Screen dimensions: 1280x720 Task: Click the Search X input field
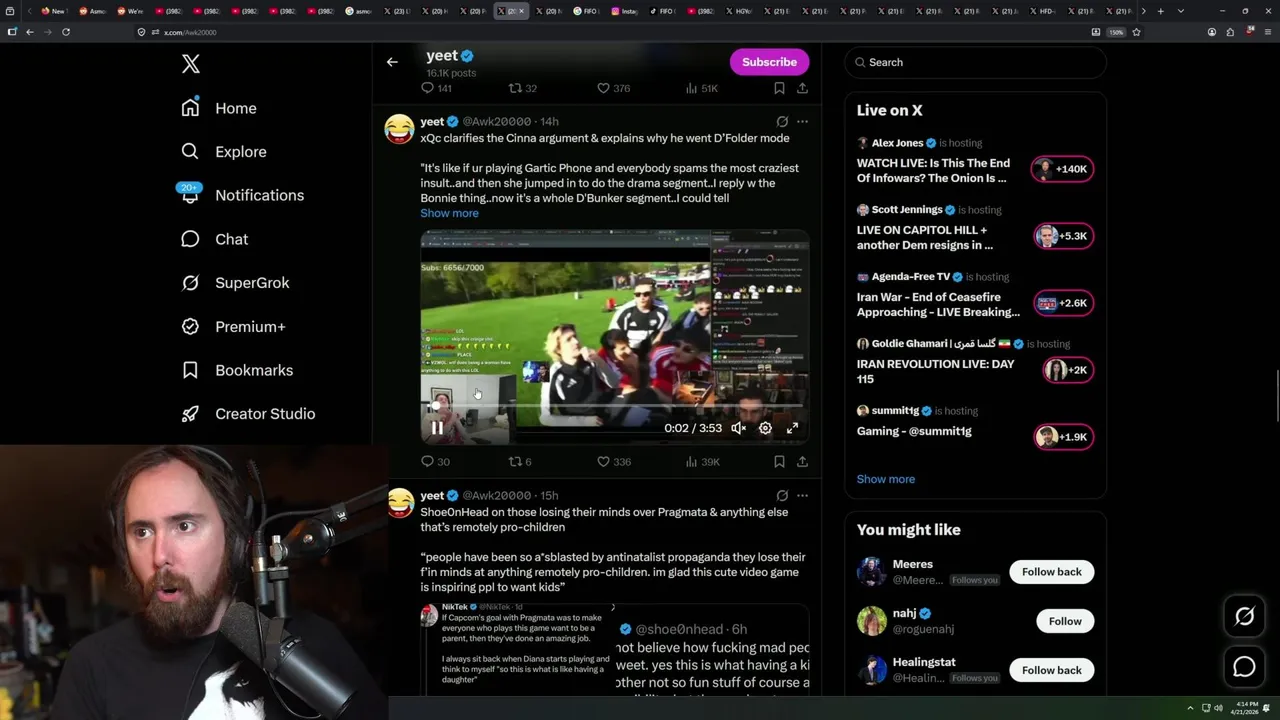pyautogui.click(x=975, y=62)
